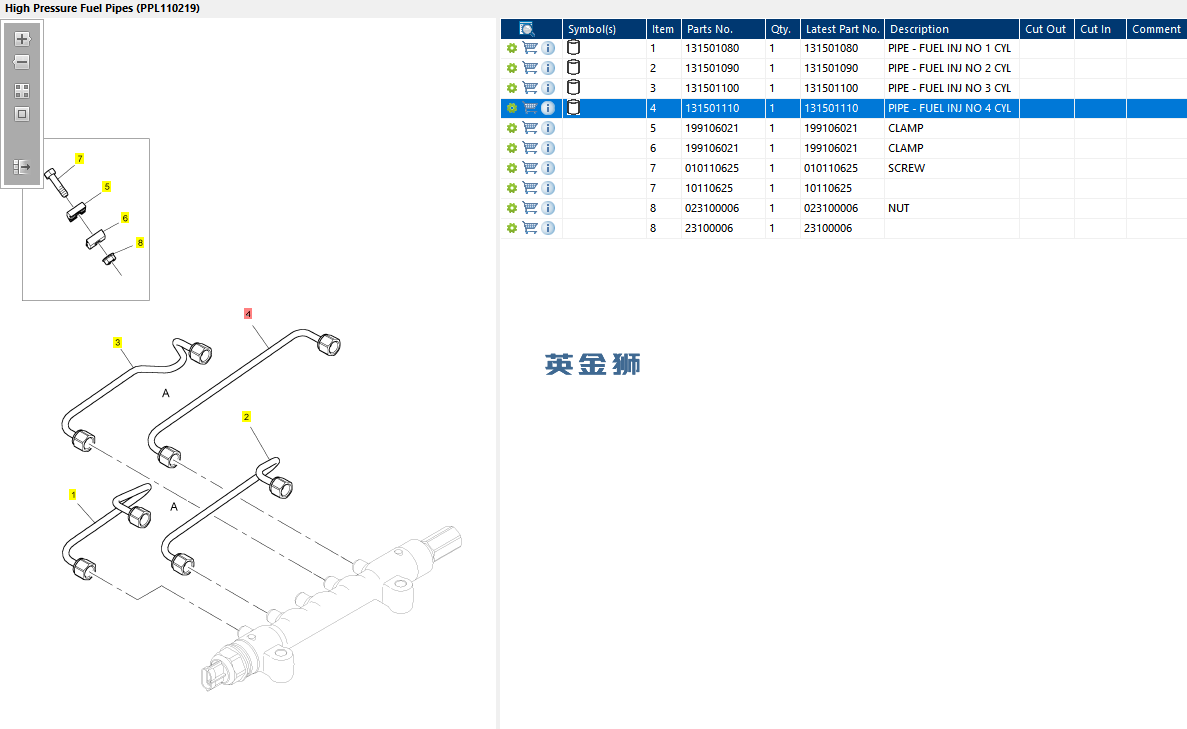The width and height of the screenshot is (1187, 729).
Task: Click High Pressure Fuel Pipes (PPL110219) title
Action: point(102,8)
